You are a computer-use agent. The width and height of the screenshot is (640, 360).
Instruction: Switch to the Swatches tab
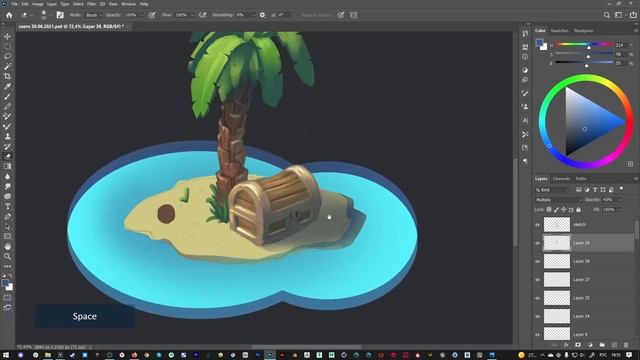[559, 31]
